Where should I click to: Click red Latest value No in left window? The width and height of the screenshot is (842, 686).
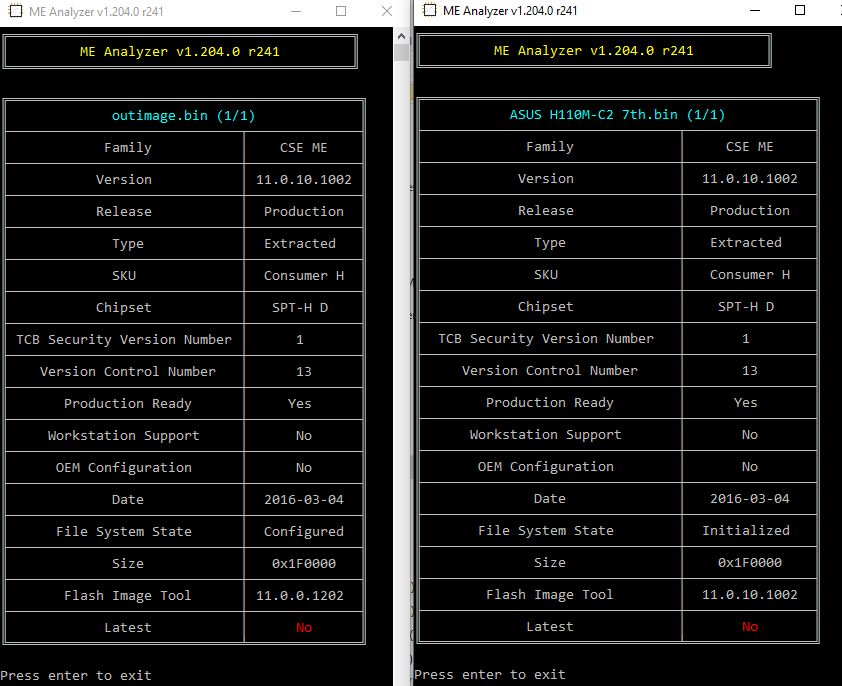coord(303,627)
